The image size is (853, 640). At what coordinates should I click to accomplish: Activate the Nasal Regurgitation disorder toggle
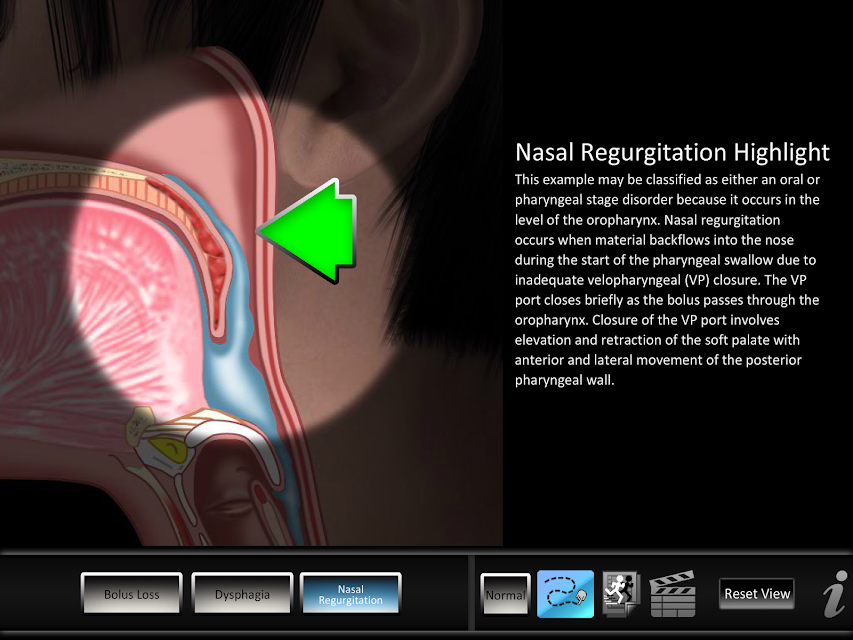click(x=350, y=594)
